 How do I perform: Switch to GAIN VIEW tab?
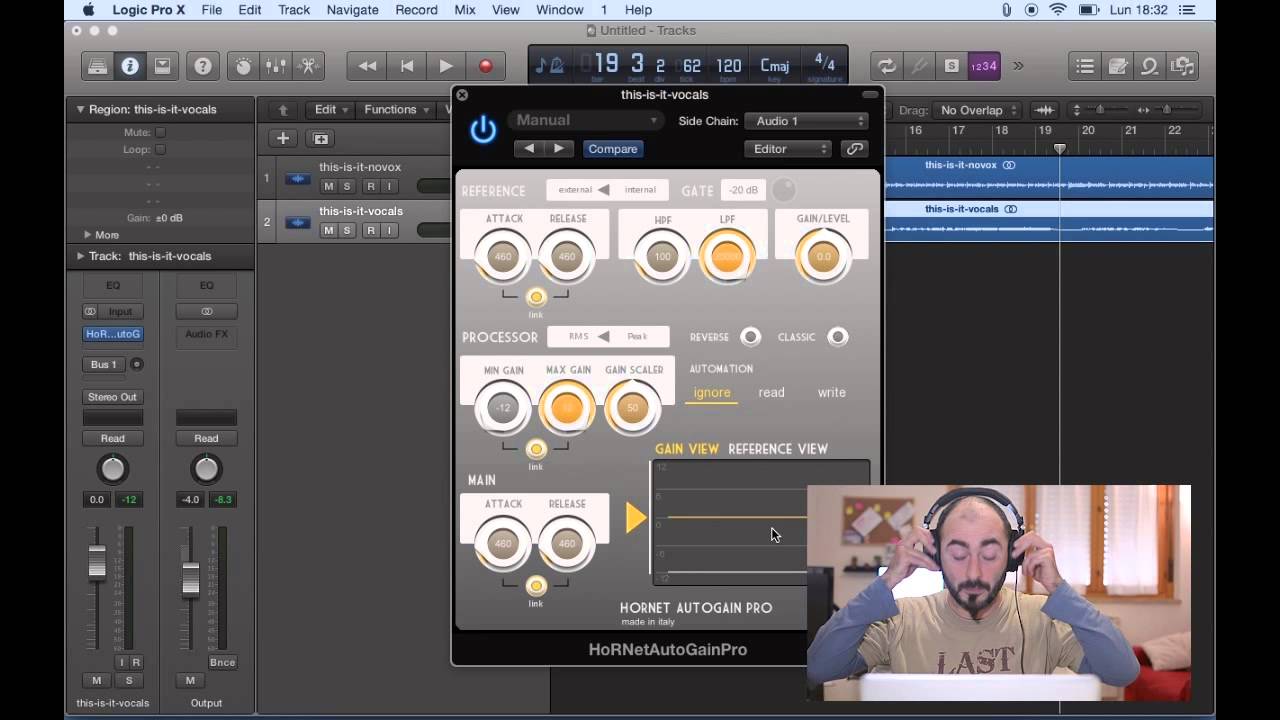pyautogui.click(x=687, y=449)
